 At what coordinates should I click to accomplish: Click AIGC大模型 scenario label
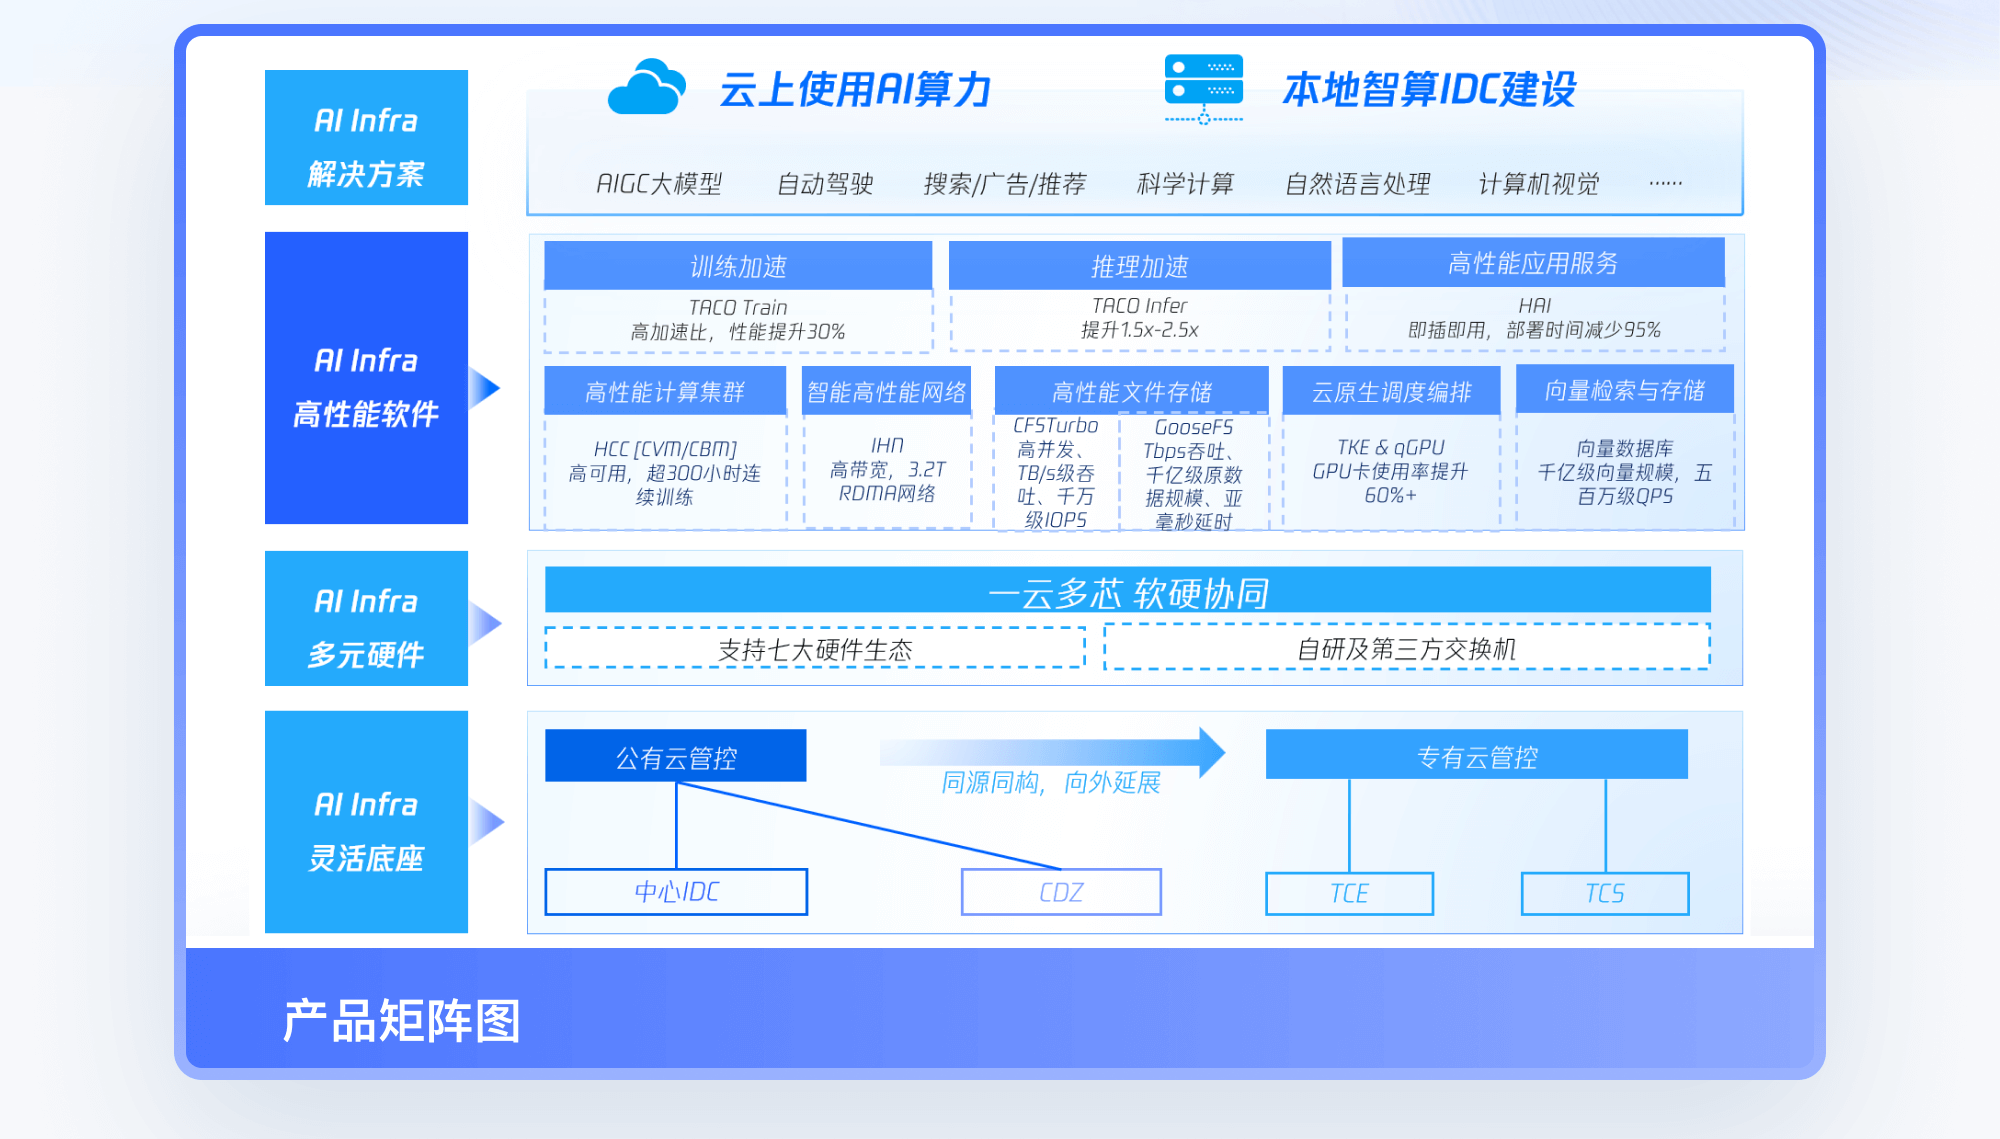pos(659,184)
